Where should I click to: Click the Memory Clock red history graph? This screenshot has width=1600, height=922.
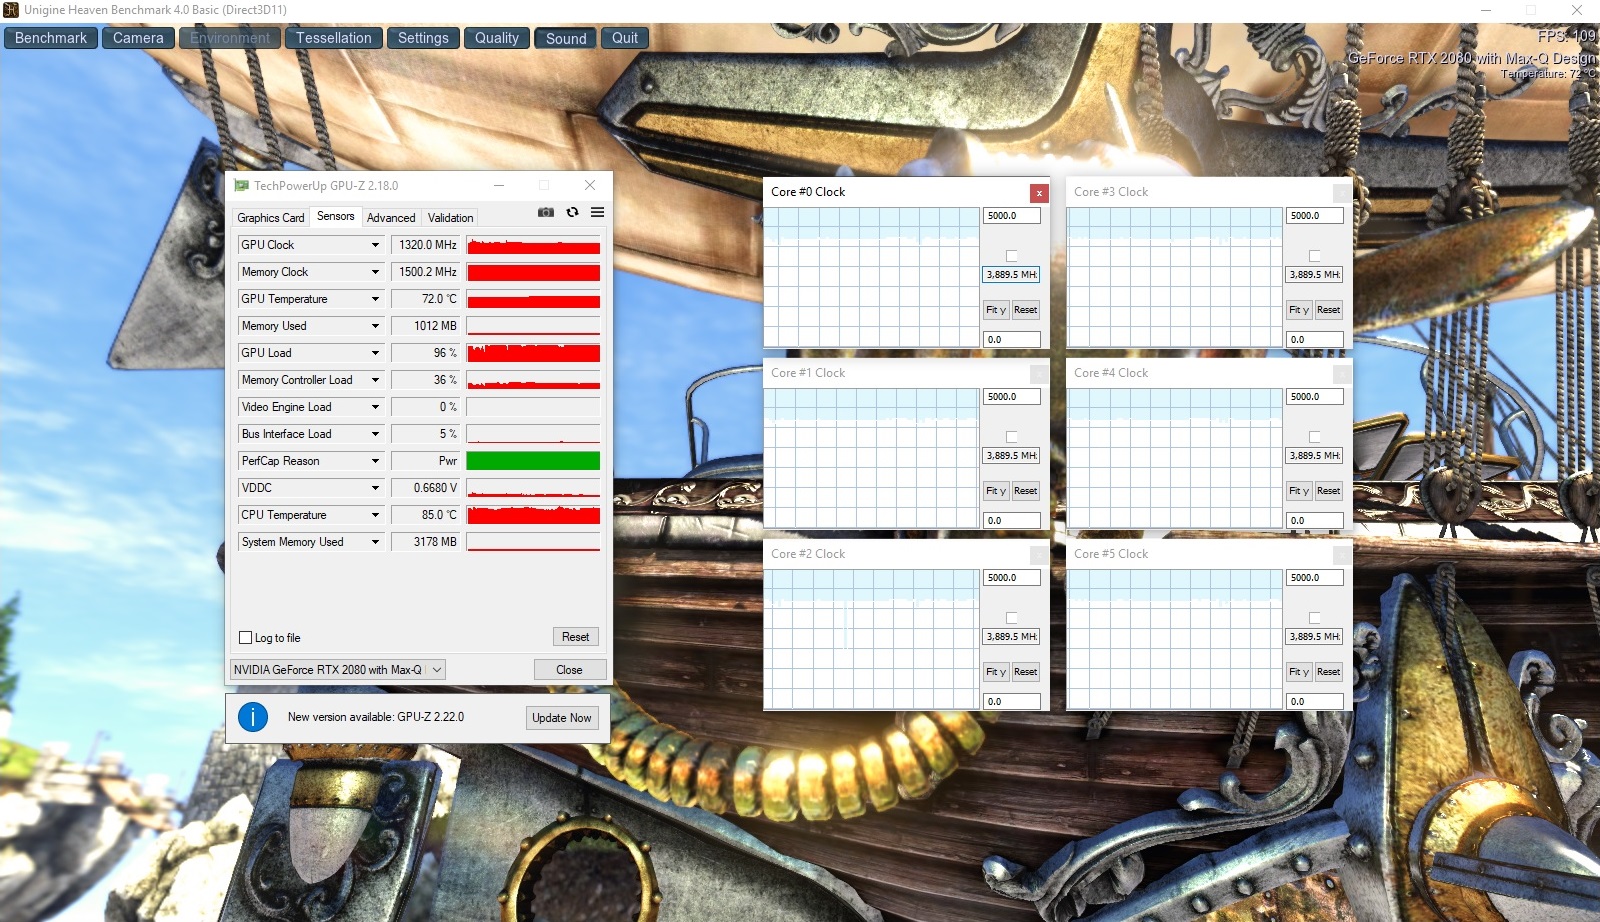(533, 272)
